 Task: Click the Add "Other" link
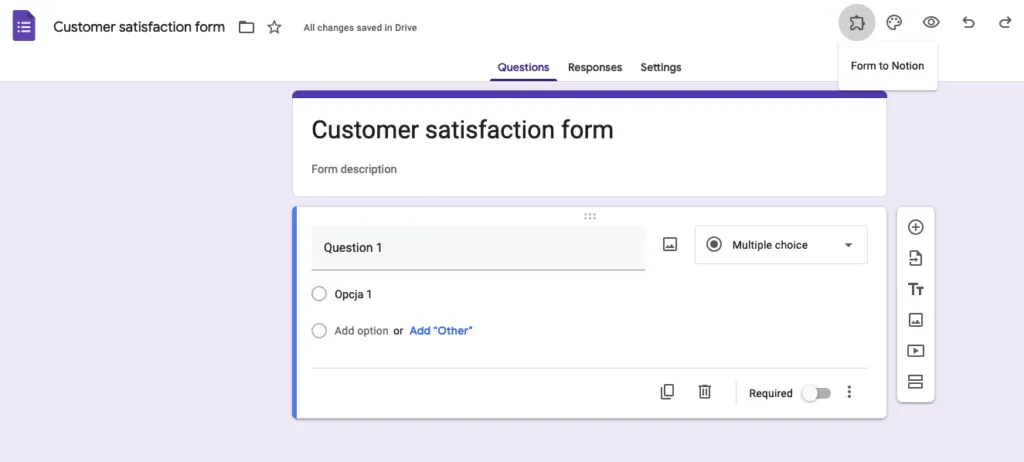[441, 330]
